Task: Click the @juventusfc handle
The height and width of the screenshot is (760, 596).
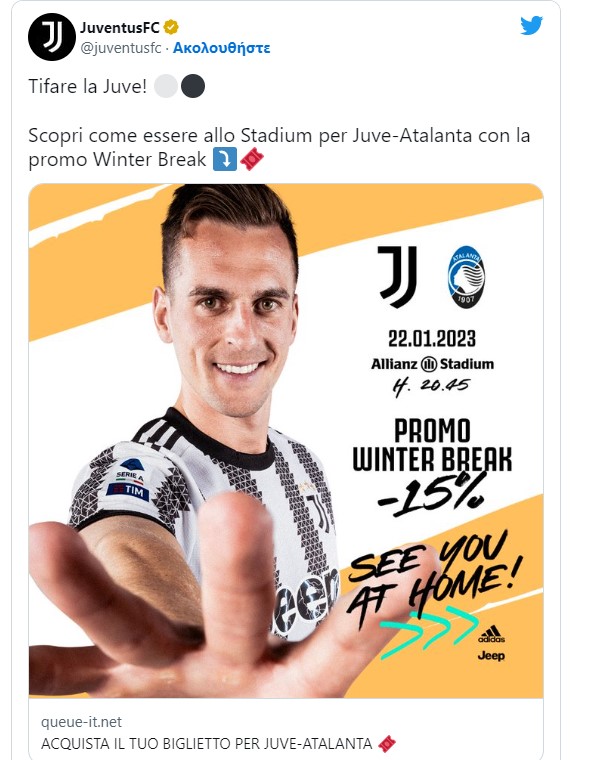Action: pyautogui.click(x=121, y=48)
